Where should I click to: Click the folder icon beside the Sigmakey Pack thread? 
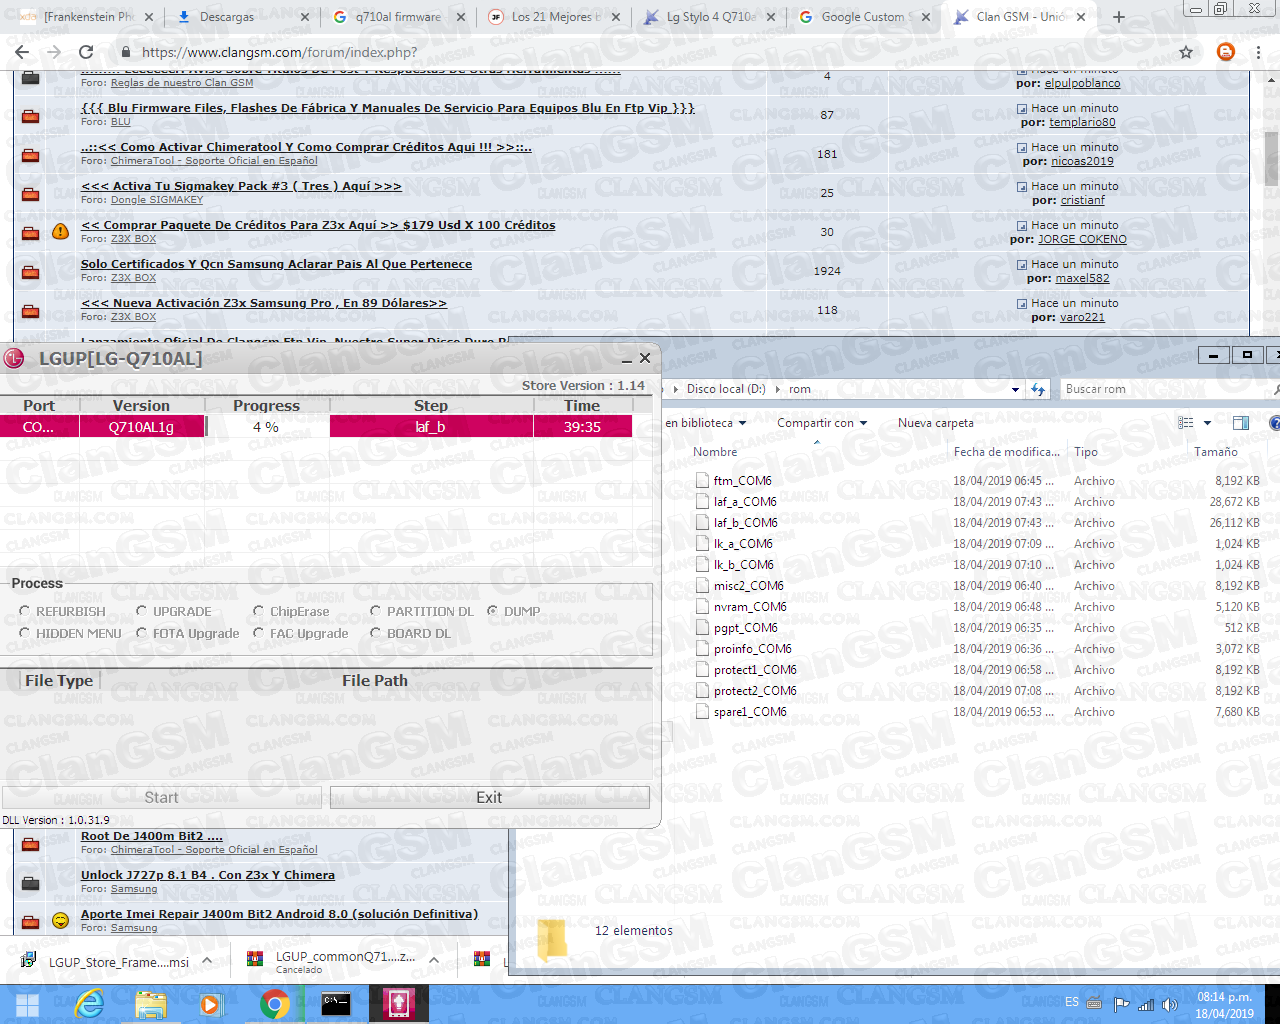31,193
